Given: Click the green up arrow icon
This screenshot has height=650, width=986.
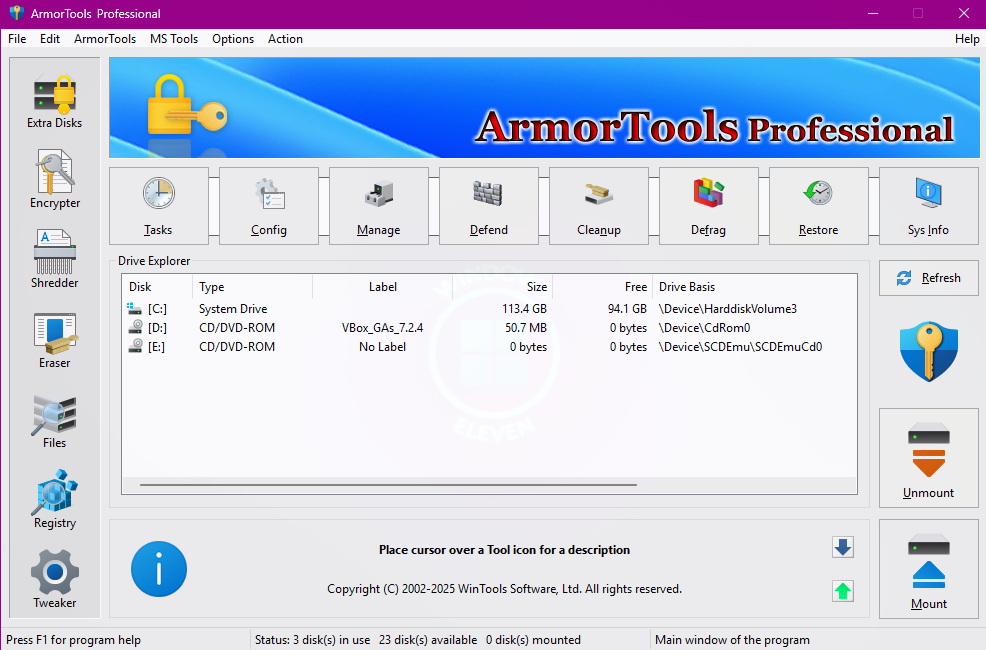Looking at the screenshot, I should [x=843, y=590].
